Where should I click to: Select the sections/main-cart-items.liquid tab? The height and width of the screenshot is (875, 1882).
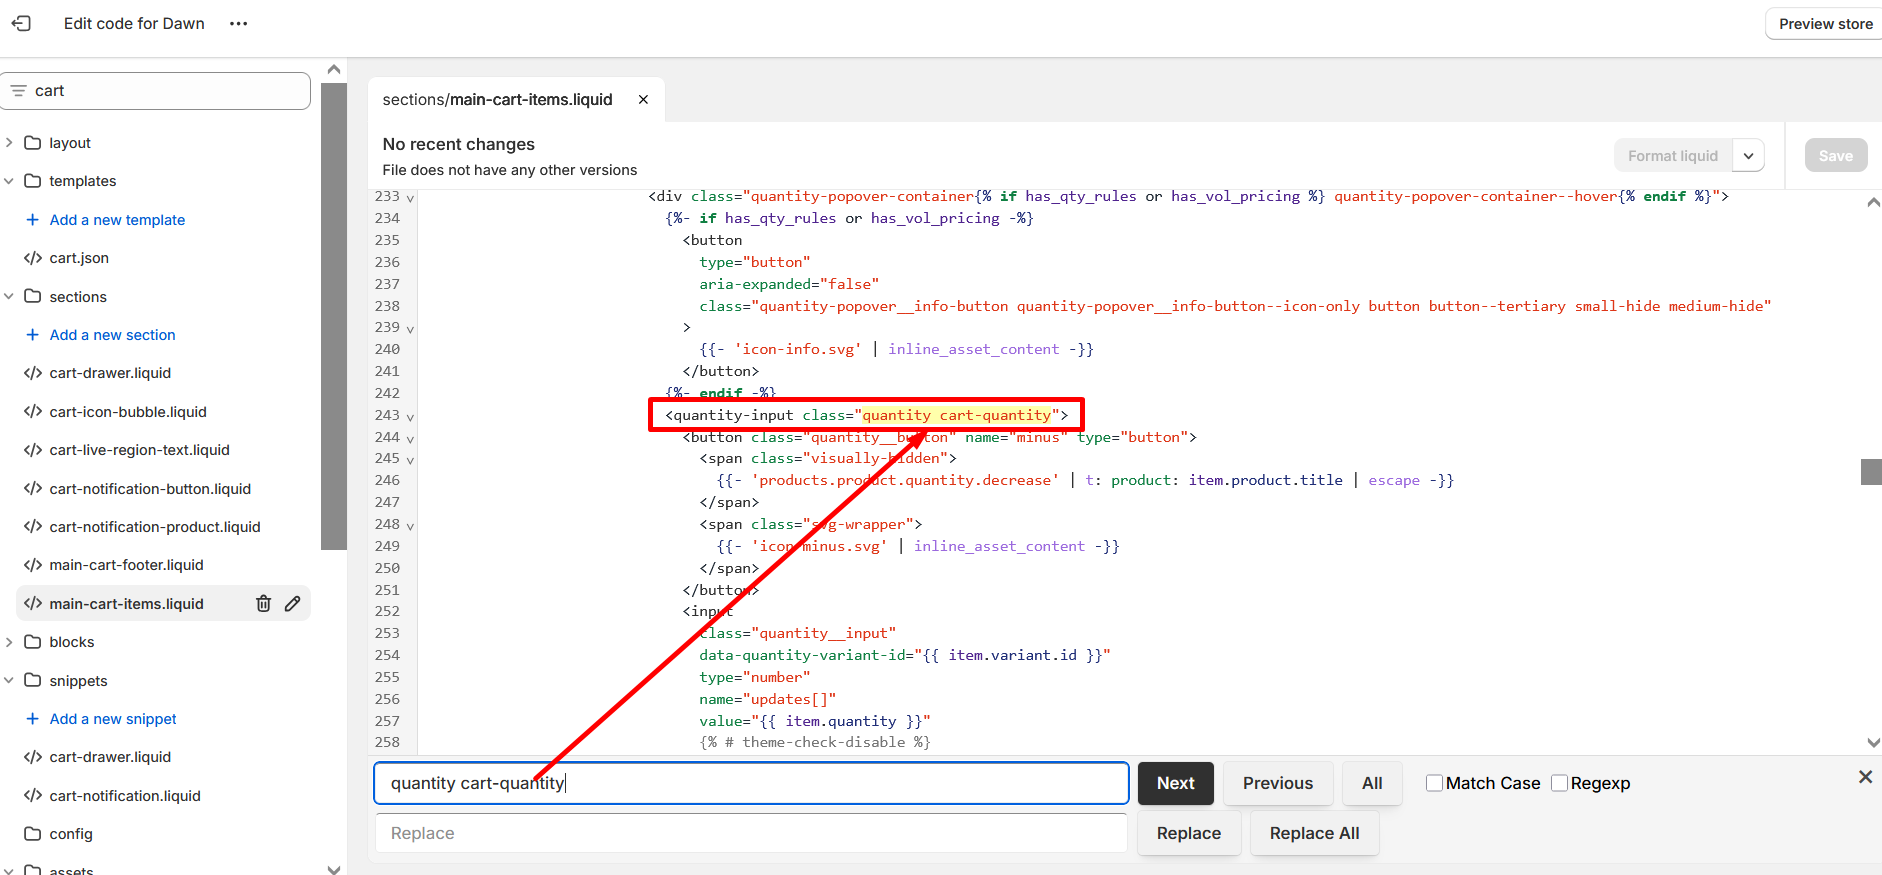(x=497, y=99)
